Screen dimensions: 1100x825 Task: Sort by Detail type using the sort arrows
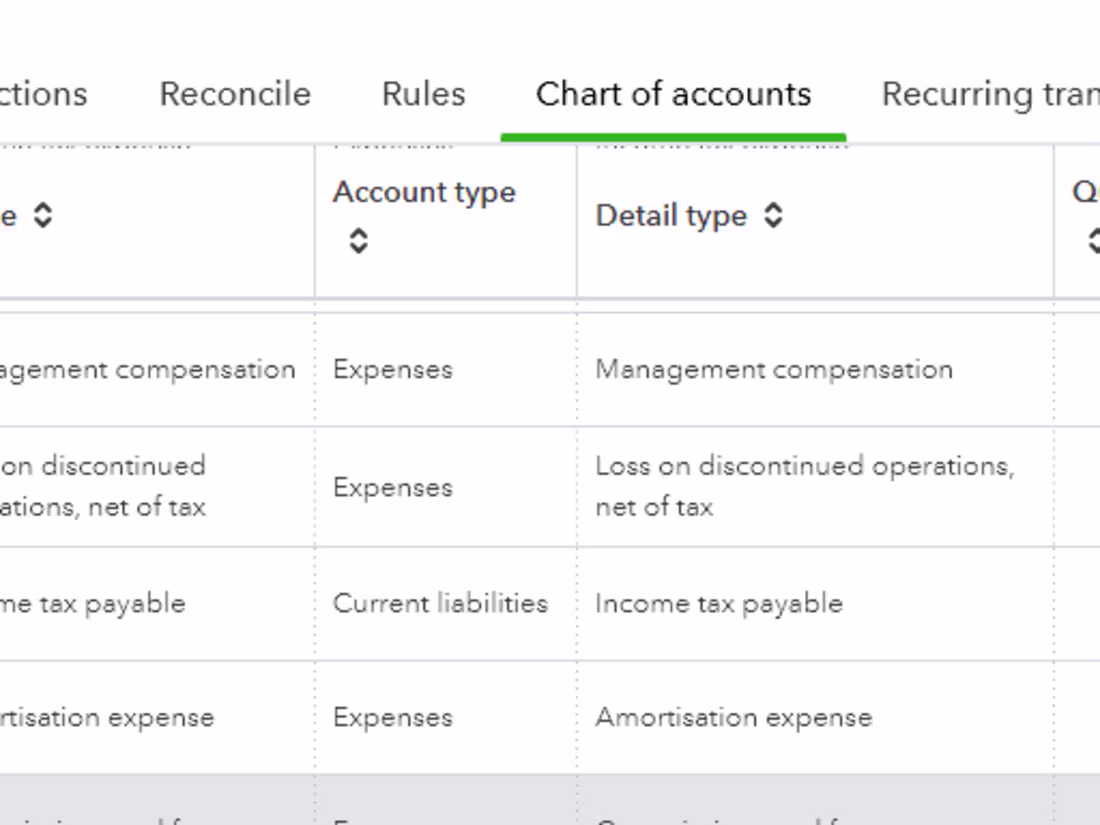(x=772, y=215)
